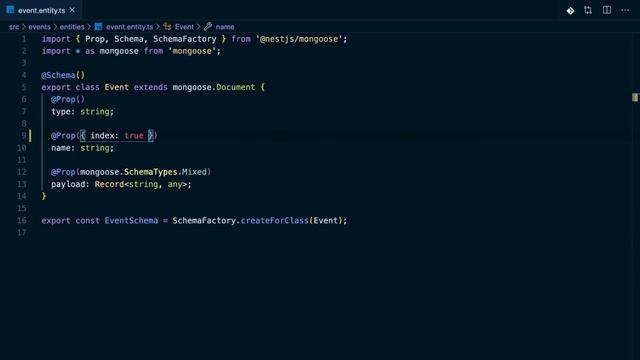The image size is (640, 360).
Task: Click 'payload' property on line 13
Action: [x=68, y=184]
